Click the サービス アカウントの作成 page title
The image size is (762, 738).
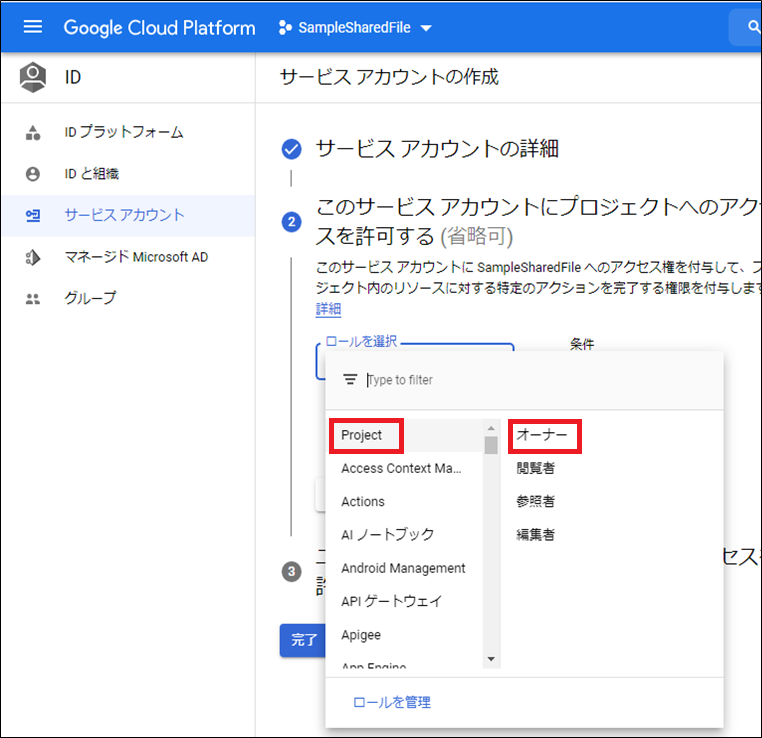(x=390, y=77)
